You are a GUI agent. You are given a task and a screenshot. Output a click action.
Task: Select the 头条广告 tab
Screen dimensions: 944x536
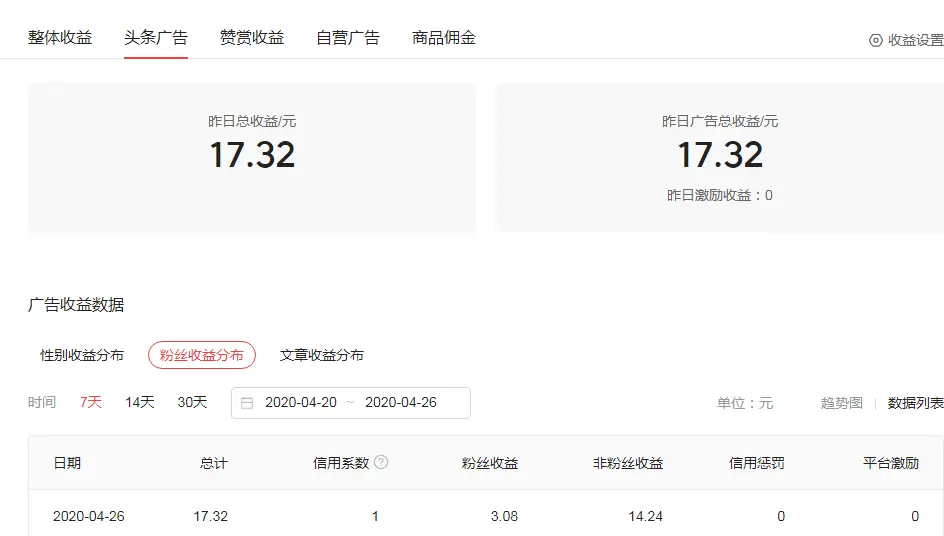pyautogui.click(x=156, y=38)
